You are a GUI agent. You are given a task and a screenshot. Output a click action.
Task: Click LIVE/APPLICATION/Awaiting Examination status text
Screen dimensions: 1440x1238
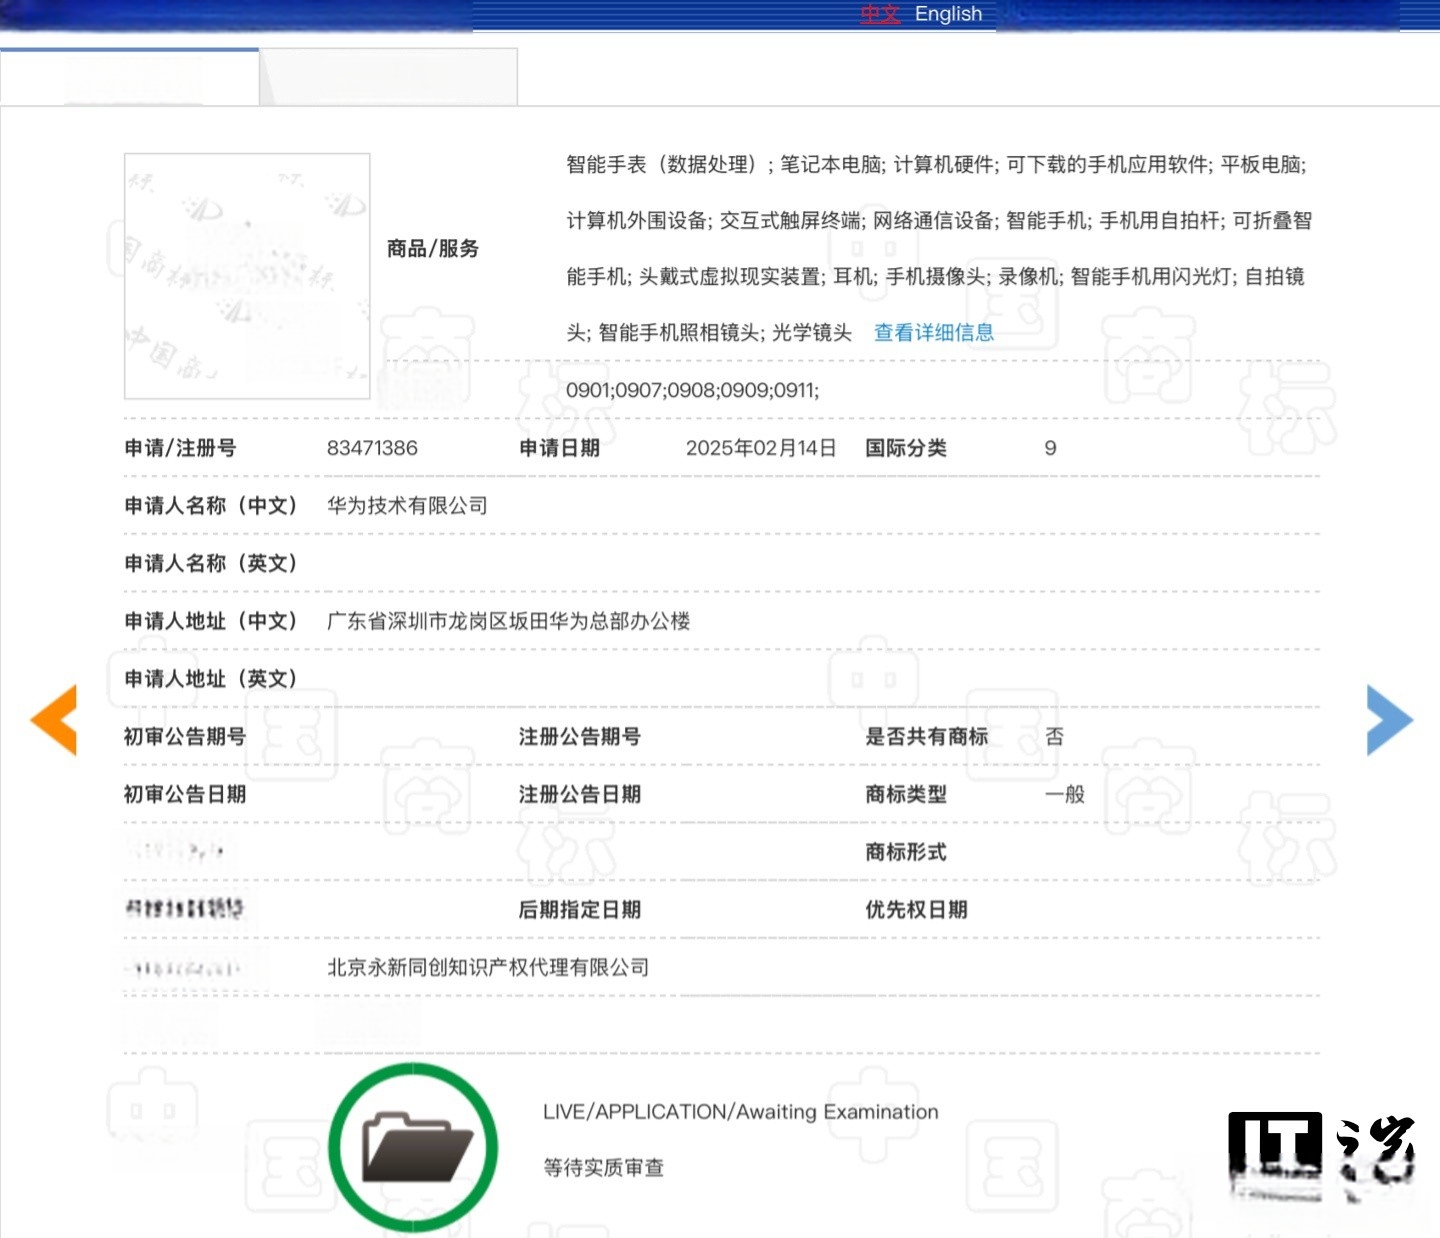point(741,1112)
